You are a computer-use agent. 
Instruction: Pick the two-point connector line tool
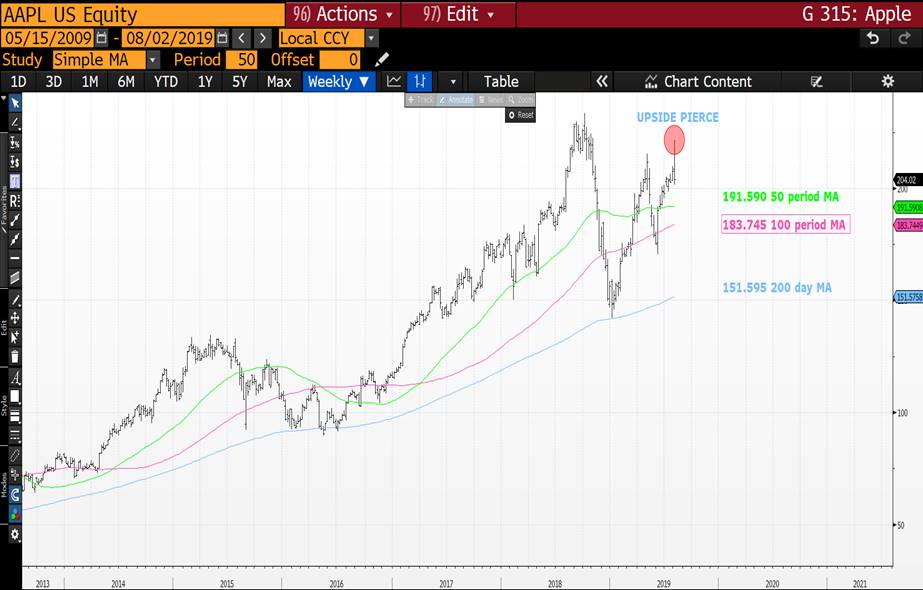click(15, 220)
